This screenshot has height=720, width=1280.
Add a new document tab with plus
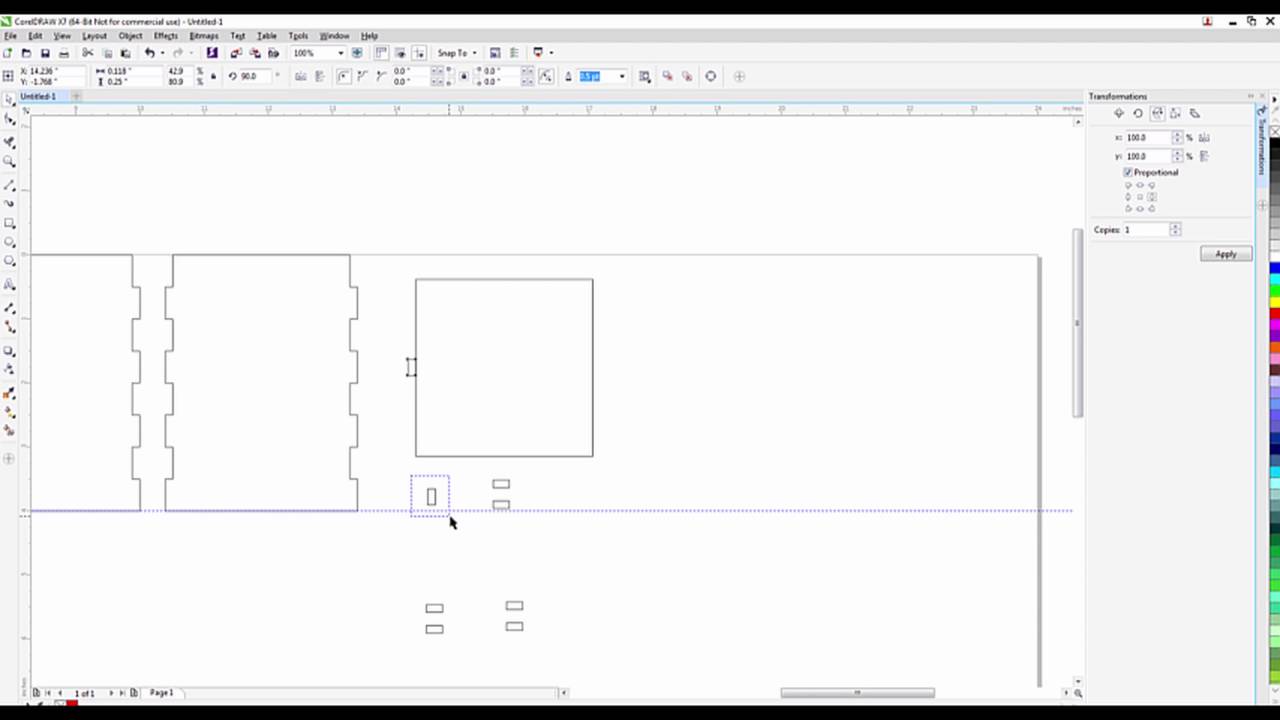click(76, 96)
